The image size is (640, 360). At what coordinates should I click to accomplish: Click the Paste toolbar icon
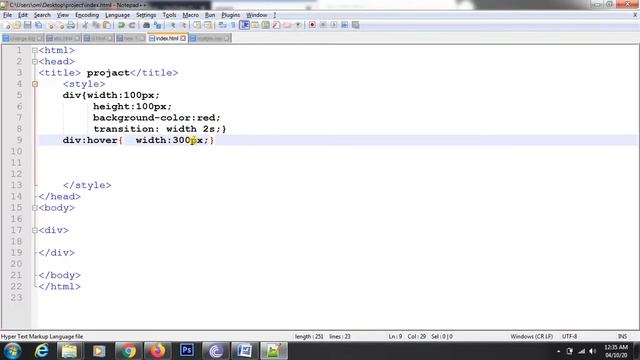click(x=107, y=25)
